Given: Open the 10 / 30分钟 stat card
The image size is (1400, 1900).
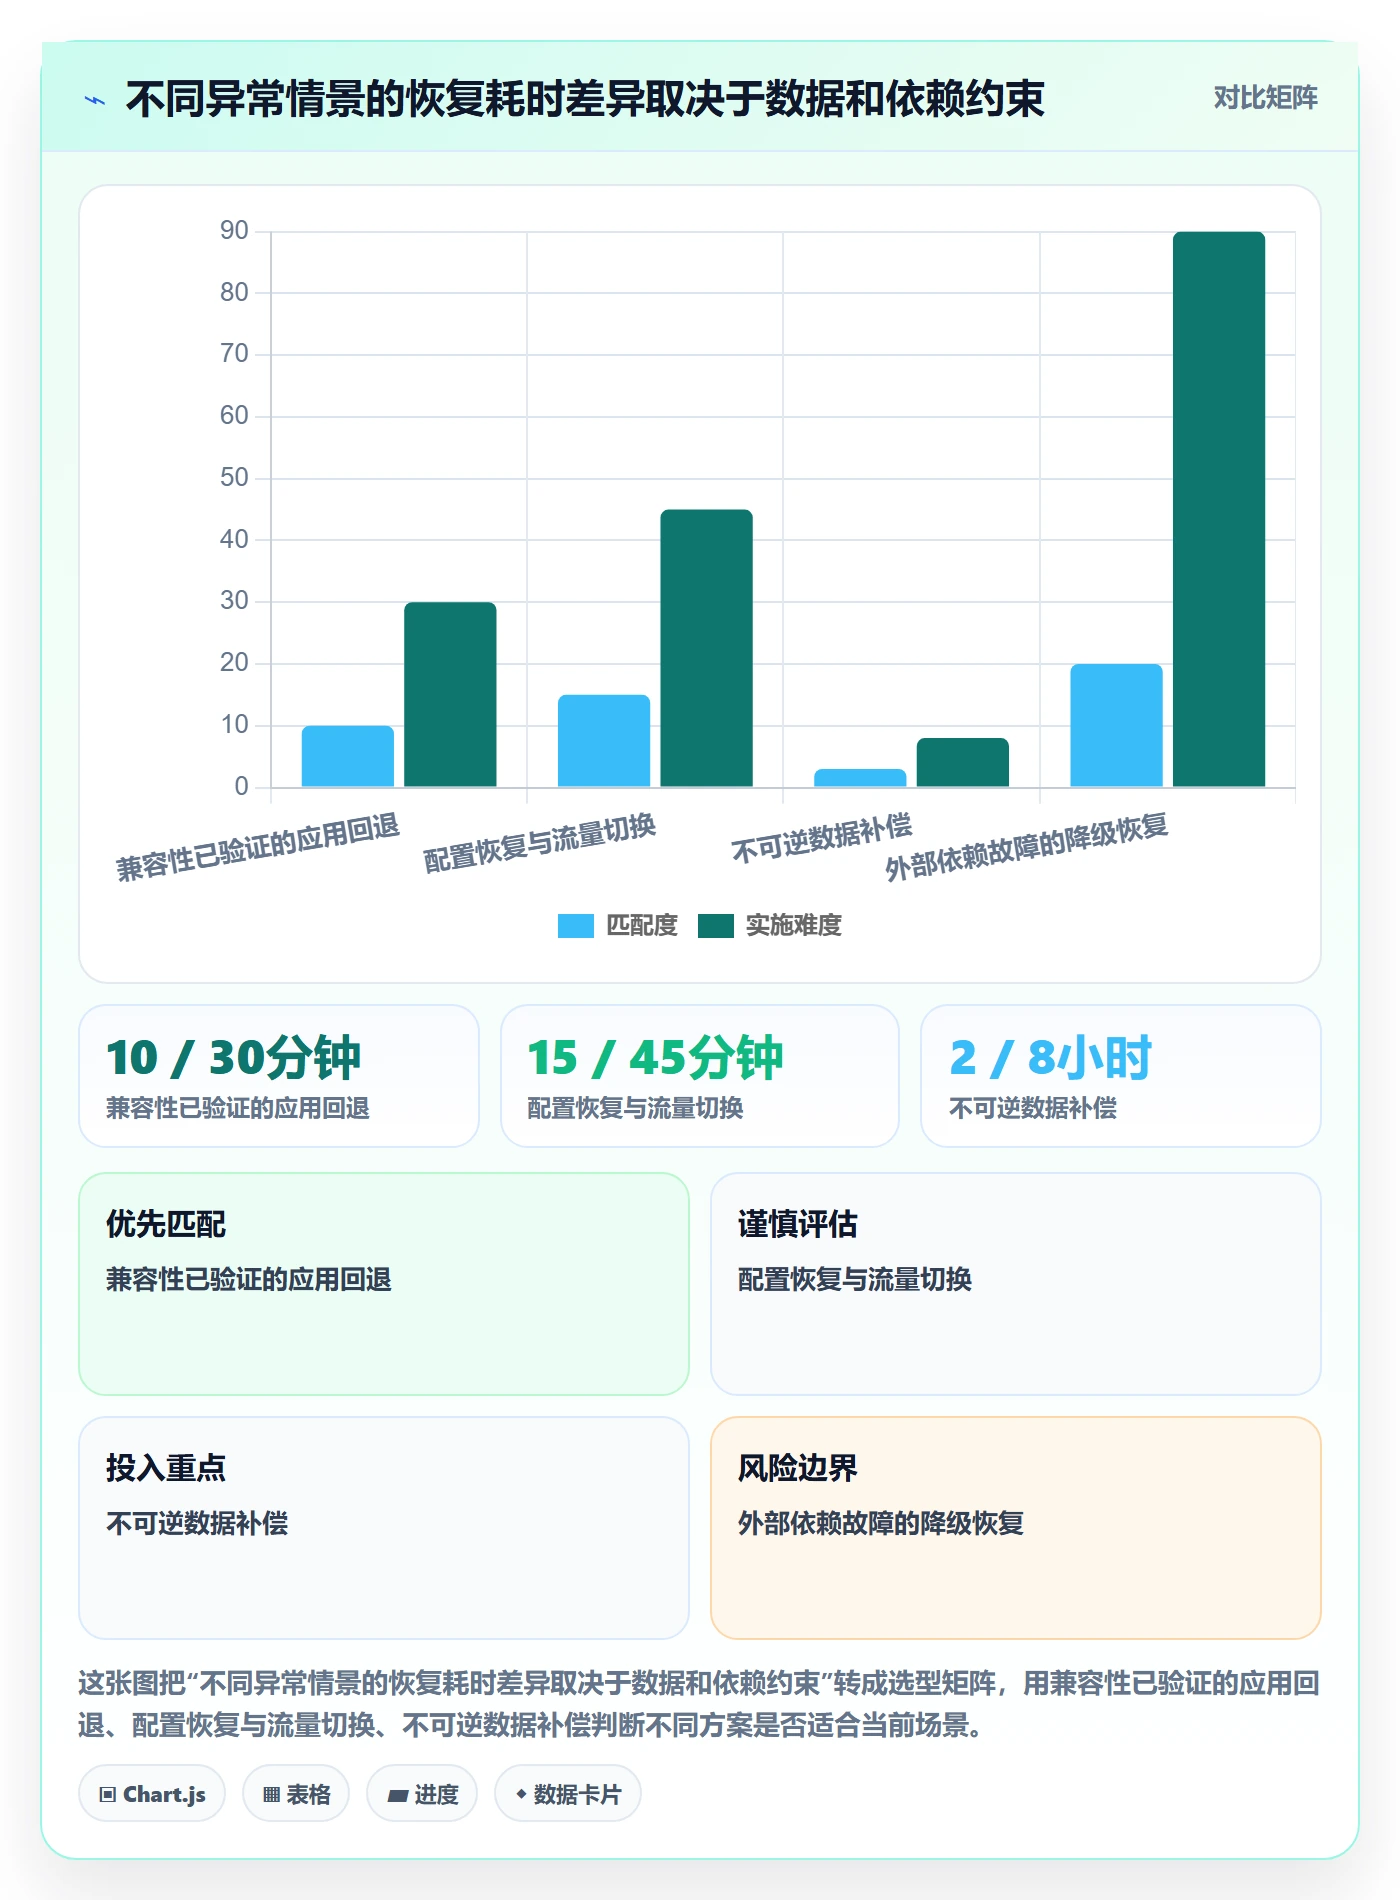Looking at the screenshot, I should click(x=279, y=1076).
